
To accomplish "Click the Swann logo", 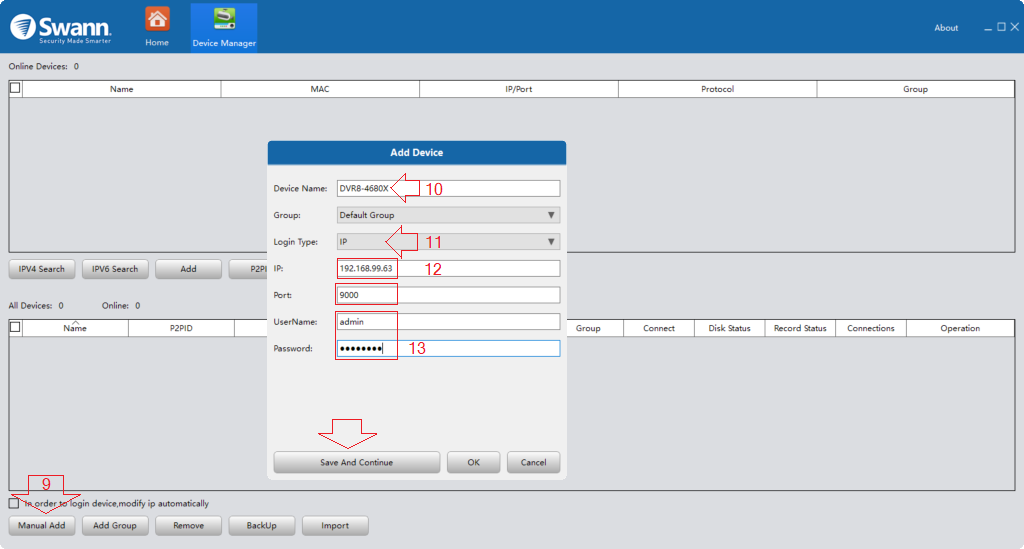I will (62, 27).
